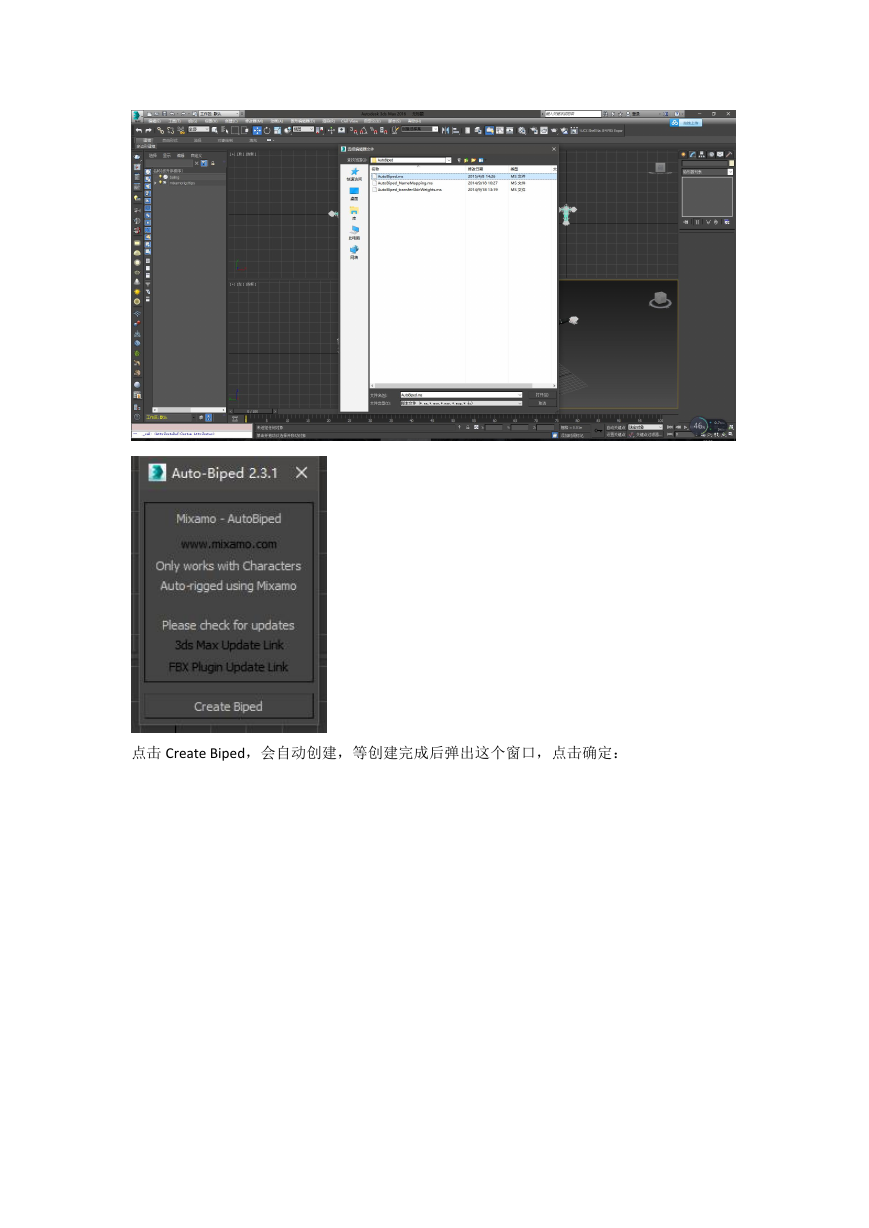This screenshot has width=869, height=1228.
Task: Click the 打开 (Open) button in file dialog
Action: pos(542,395)
